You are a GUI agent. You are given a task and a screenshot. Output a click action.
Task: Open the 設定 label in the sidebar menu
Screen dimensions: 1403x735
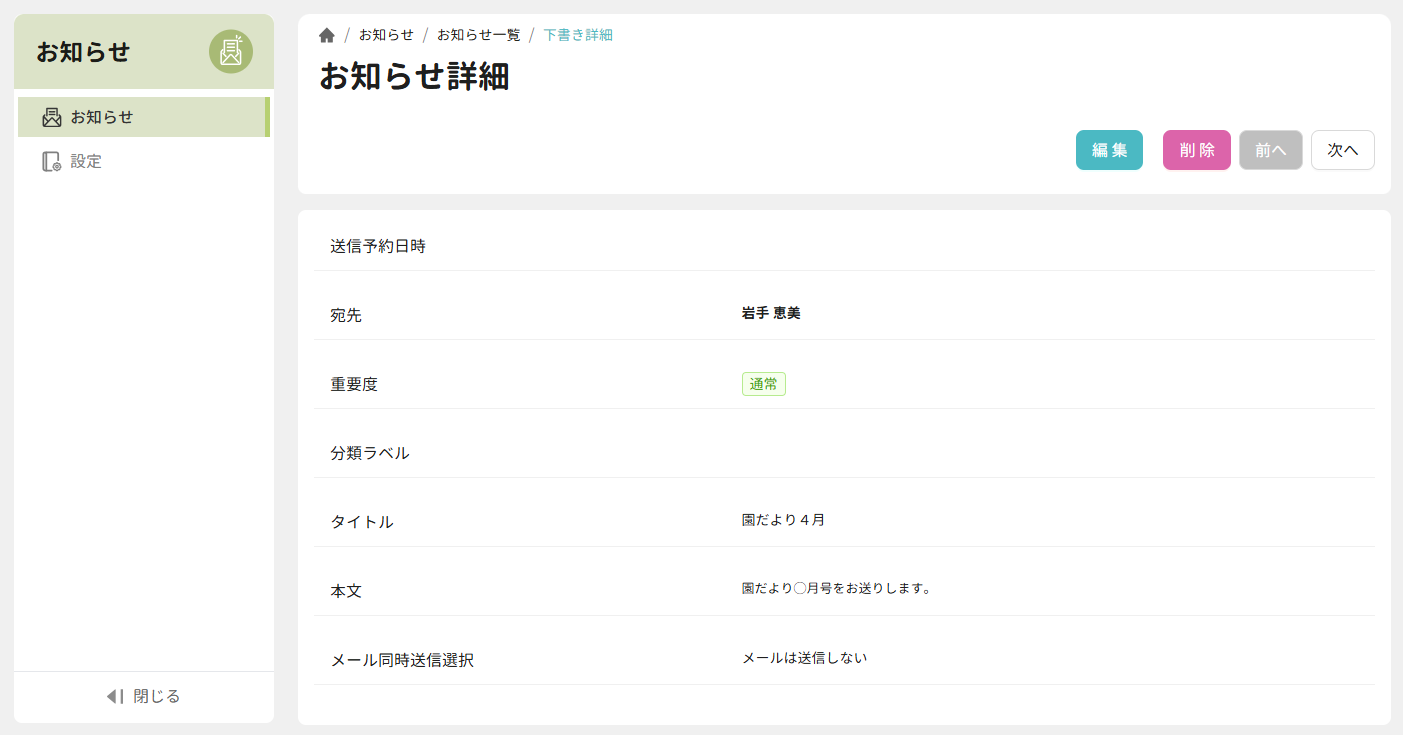click(86, 161)
